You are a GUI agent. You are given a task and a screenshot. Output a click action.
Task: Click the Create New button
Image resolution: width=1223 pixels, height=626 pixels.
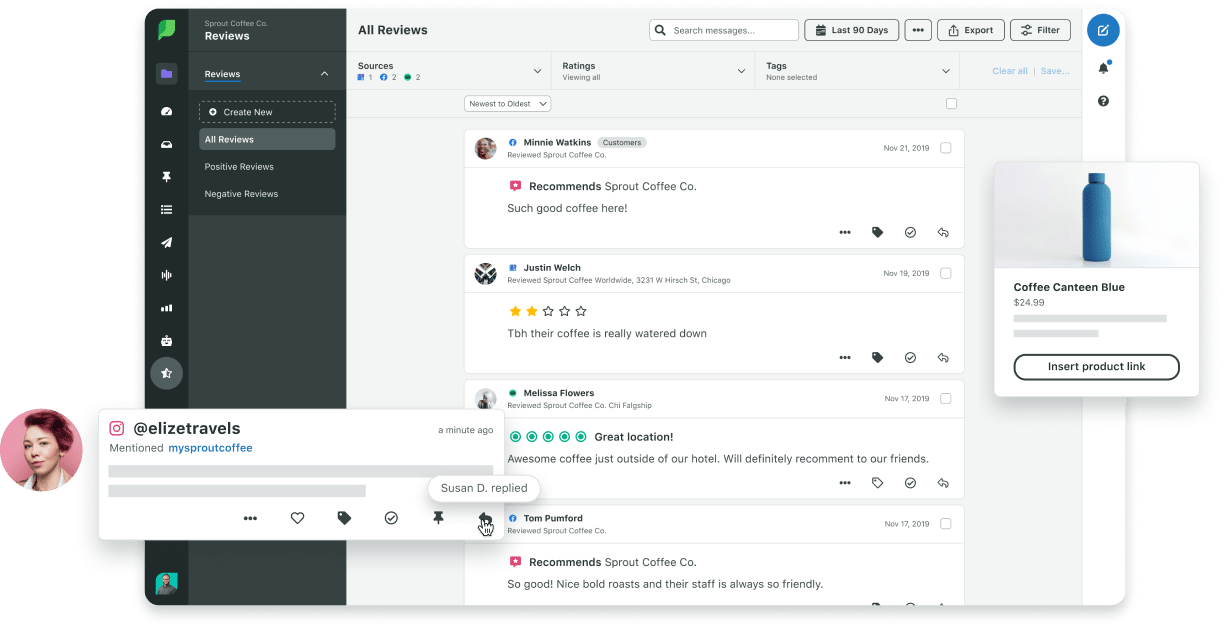[x=267, y=112]
